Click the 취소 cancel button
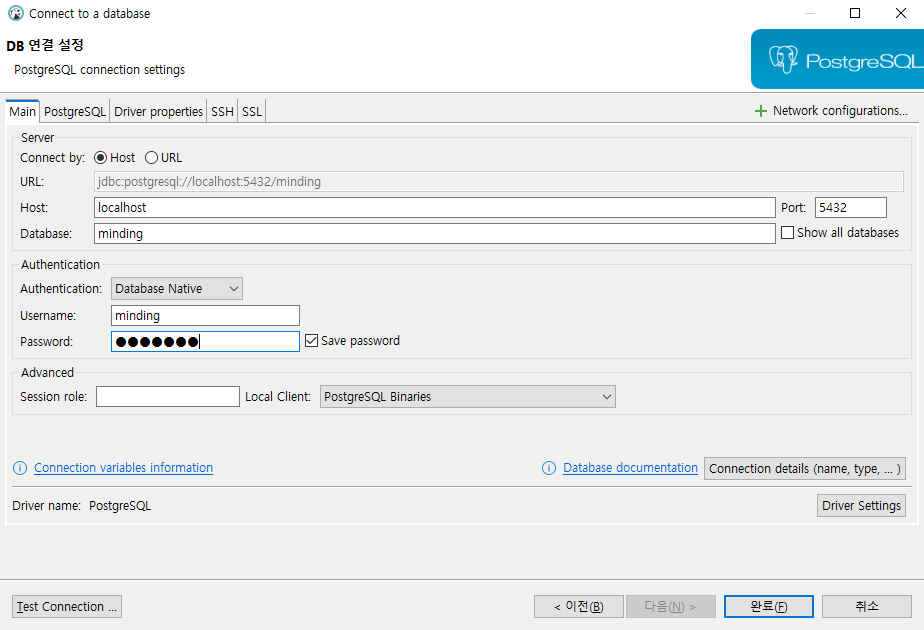Viewport: 924px width, 630px height. coord(867,606)
